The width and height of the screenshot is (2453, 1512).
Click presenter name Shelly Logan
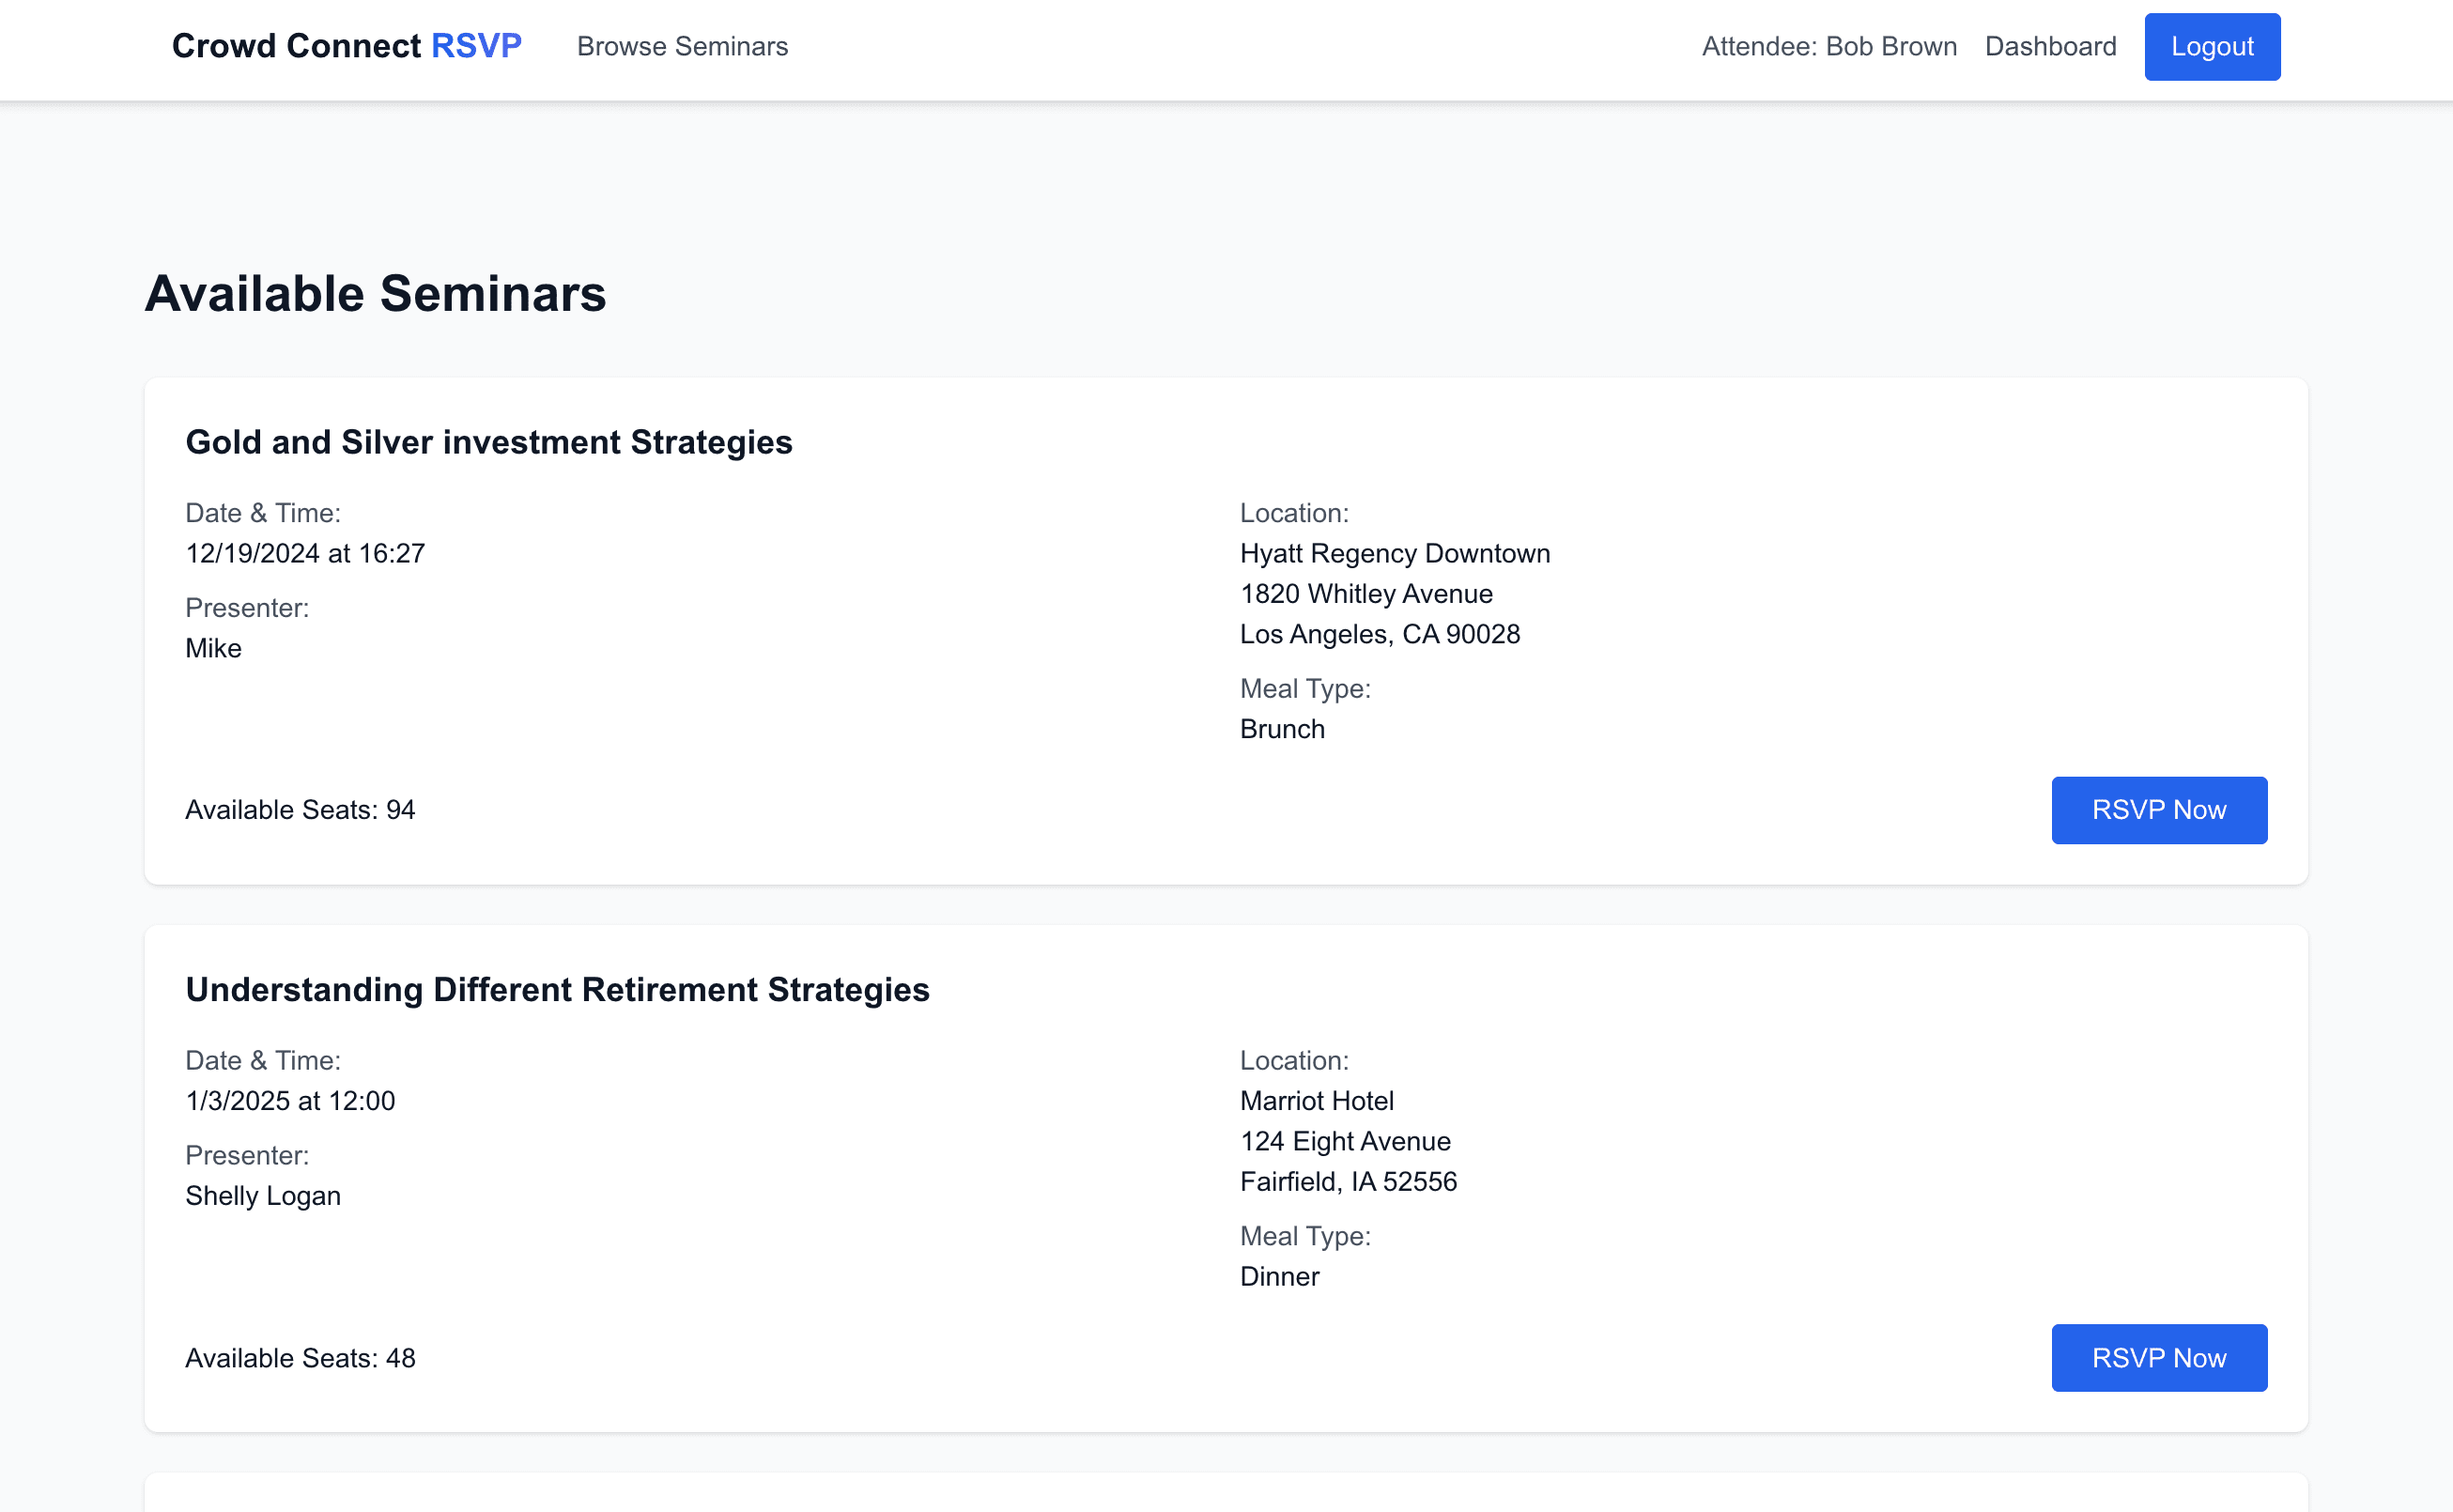(263, 1196)
